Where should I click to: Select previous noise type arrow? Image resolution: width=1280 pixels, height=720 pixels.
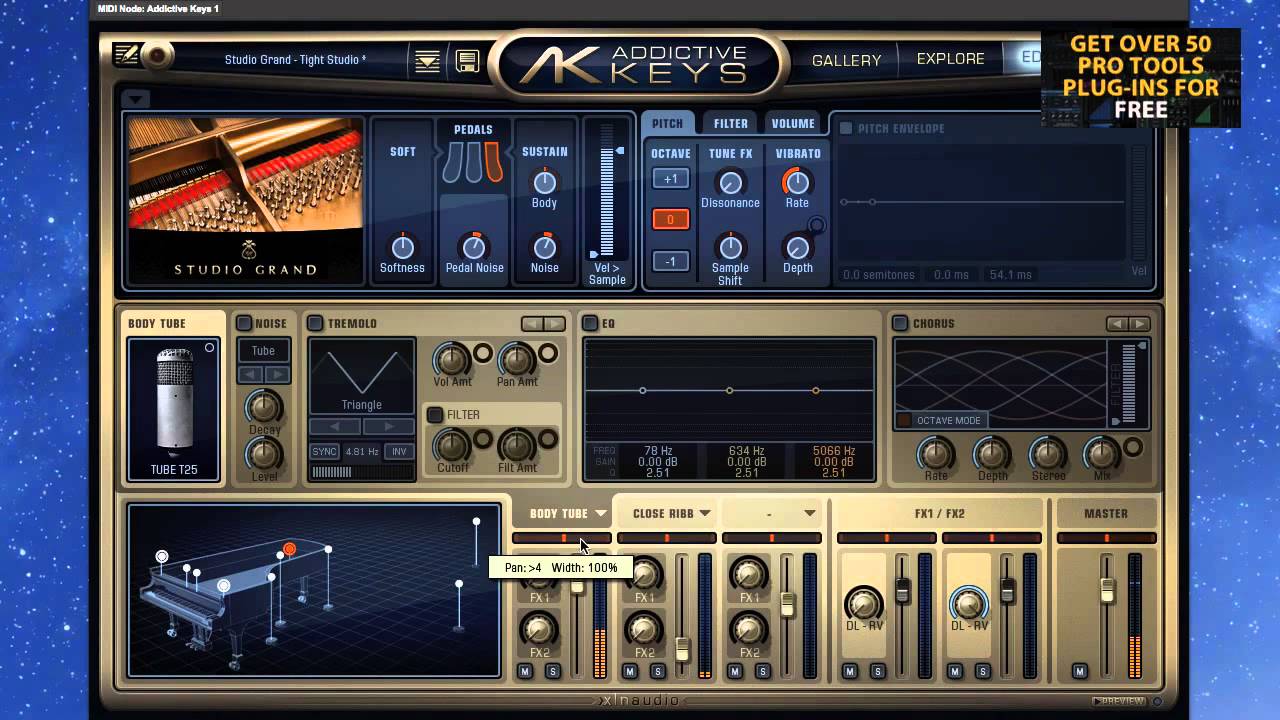pyautogui.click(x=250, y=374)
